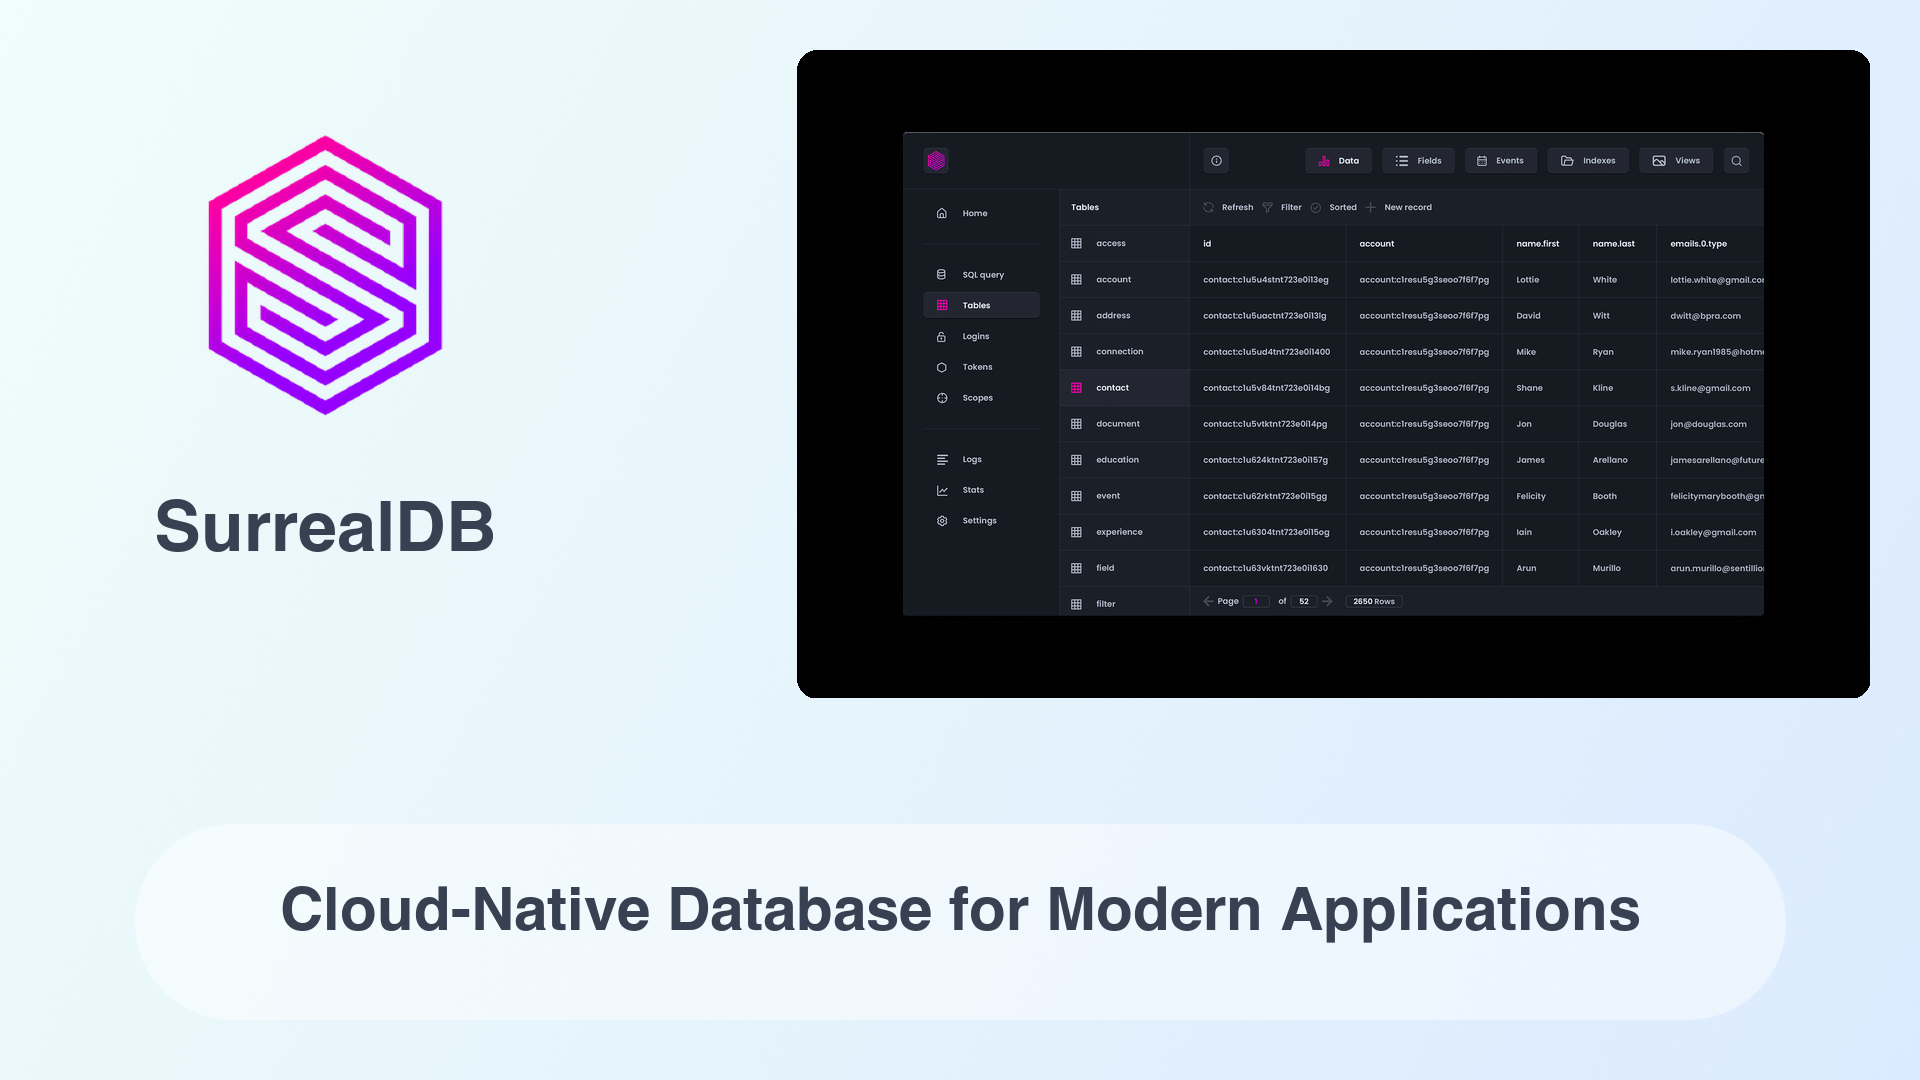The image size is (1920, 1080).
Task: Click Refresh in the table toolbar
Action: coord(1228,207)
